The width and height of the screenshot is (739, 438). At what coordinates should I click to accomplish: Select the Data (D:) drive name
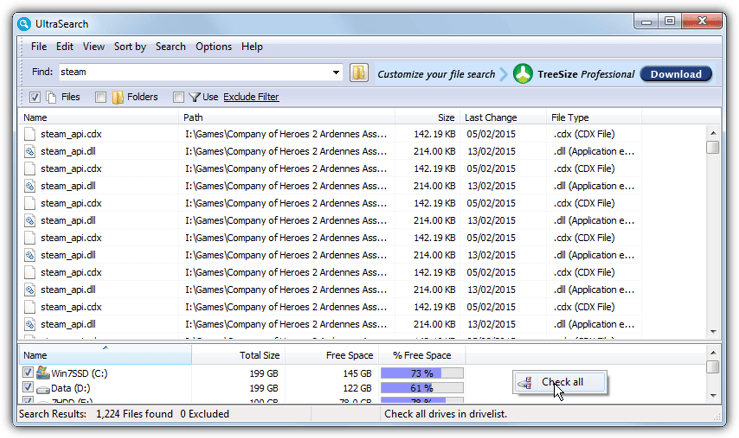[x=71, y=388]
